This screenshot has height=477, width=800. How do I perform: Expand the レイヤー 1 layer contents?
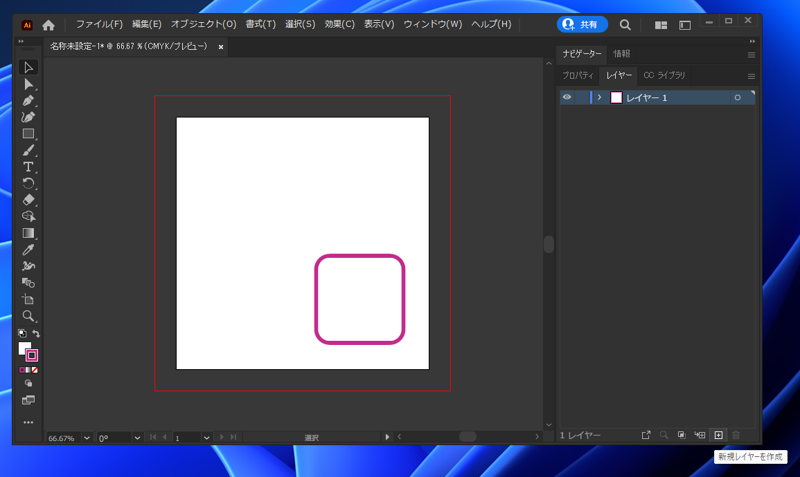click(x=599, y=97)
